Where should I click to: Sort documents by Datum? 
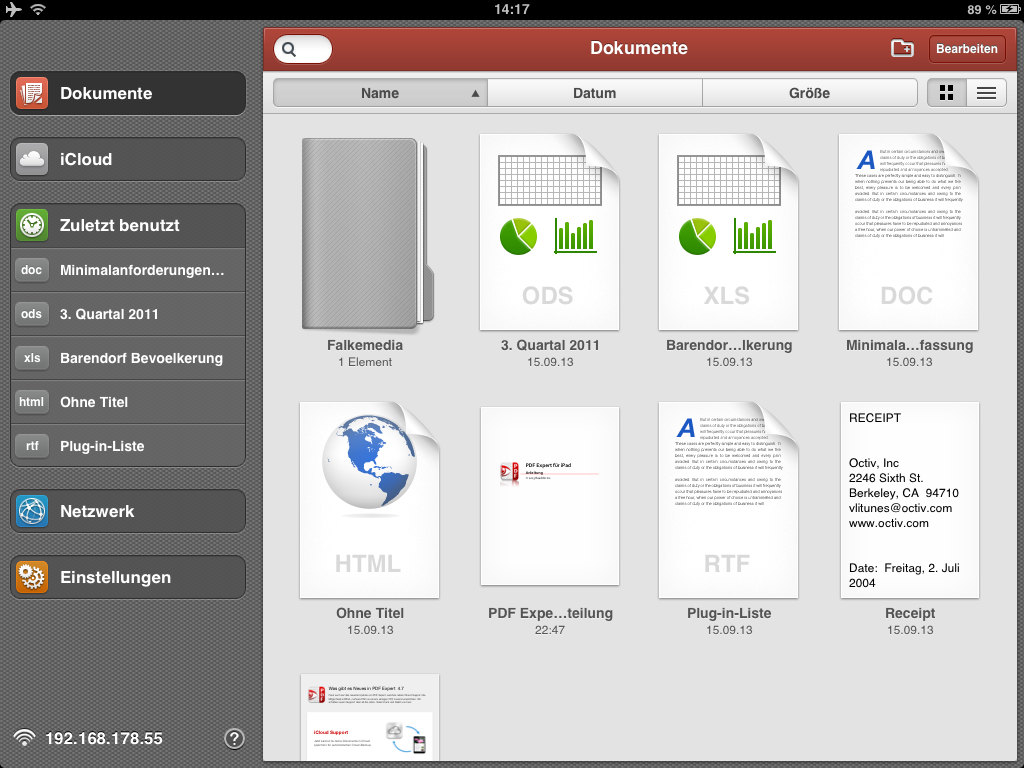(x=594, y=93)
